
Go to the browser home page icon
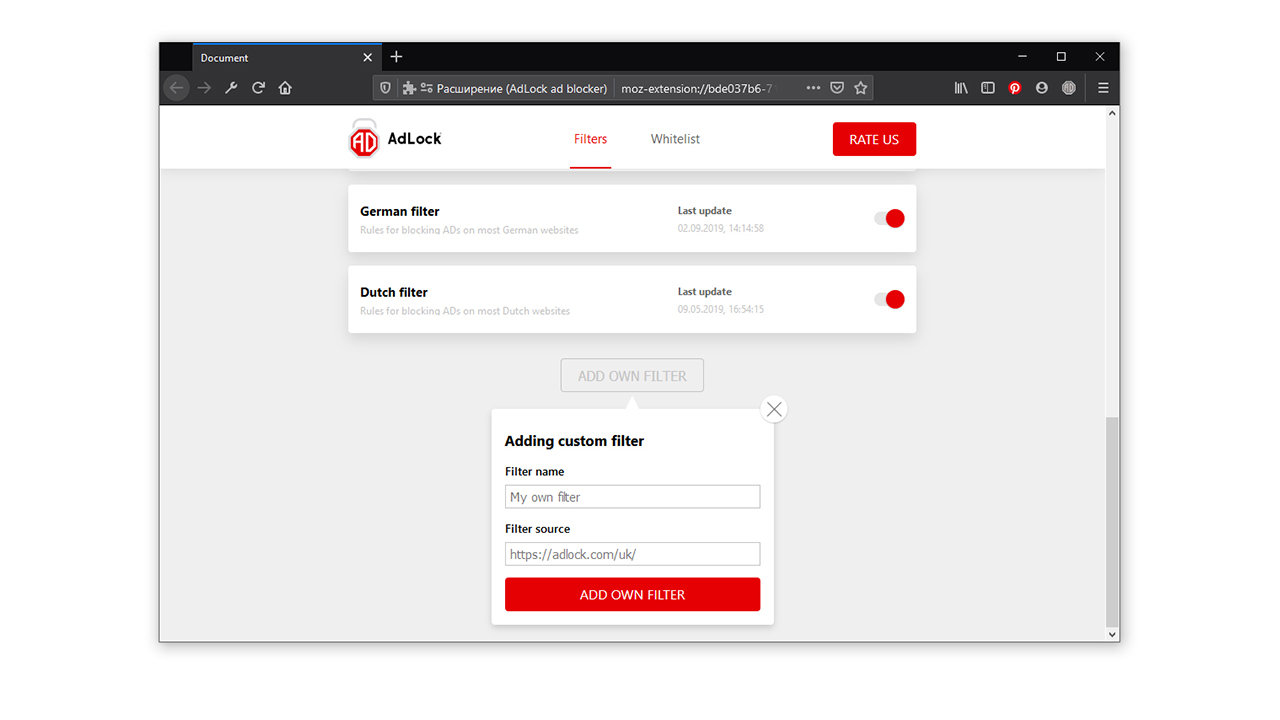coord(285,88)
